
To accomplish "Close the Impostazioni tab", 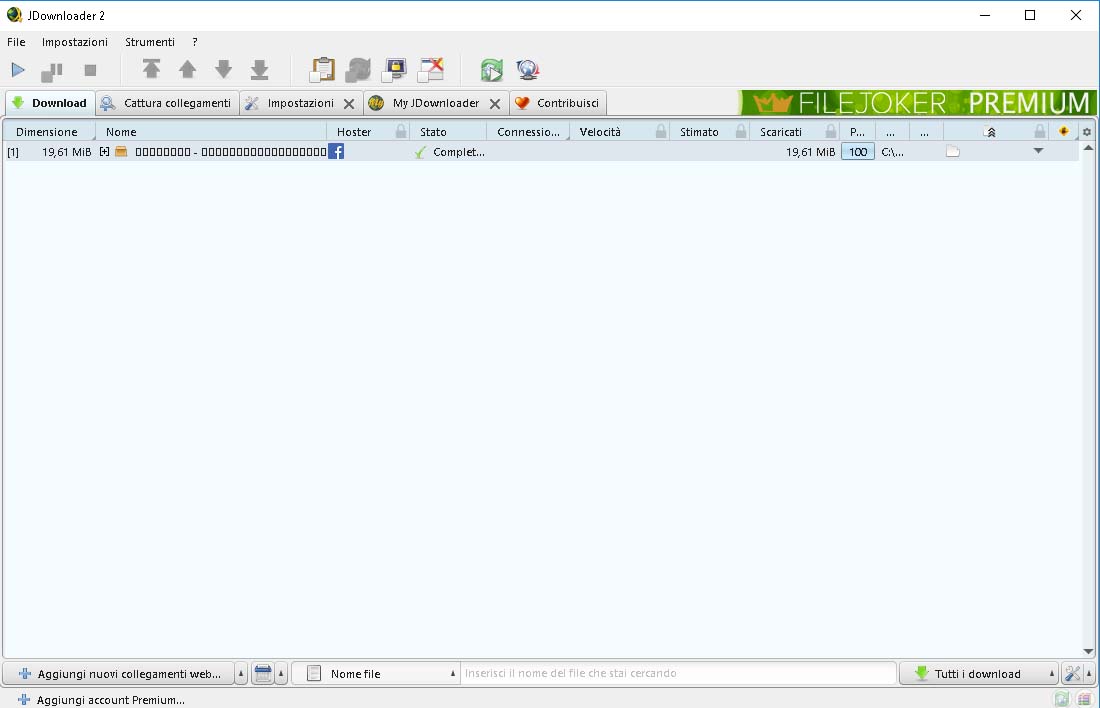I will click(x=349, y=104).
